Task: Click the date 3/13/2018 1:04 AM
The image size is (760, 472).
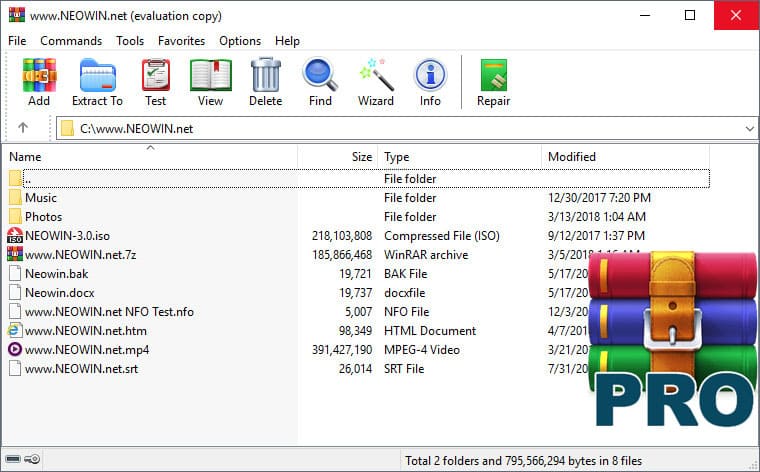Action: point(597,217)
